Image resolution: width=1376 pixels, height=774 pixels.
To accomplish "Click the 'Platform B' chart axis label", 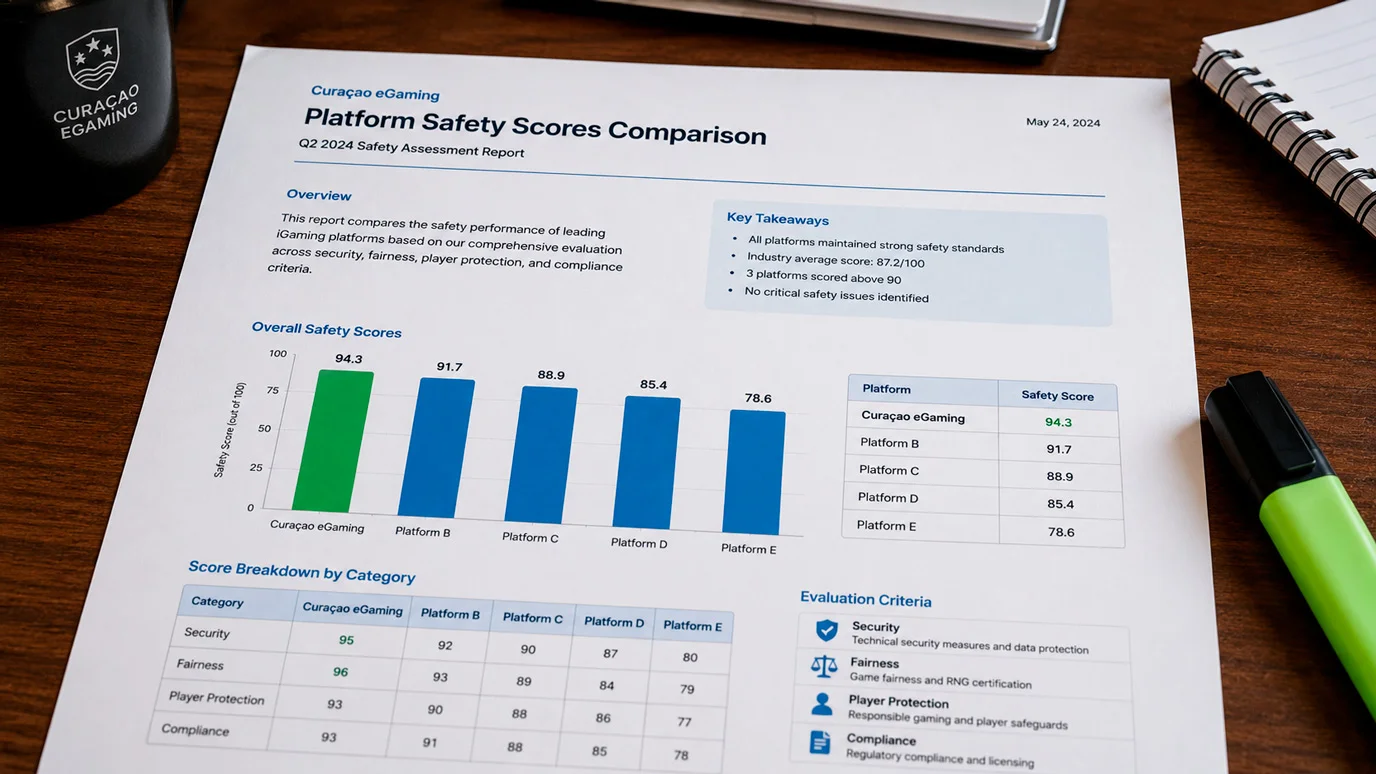I will (x=422, y=532).
